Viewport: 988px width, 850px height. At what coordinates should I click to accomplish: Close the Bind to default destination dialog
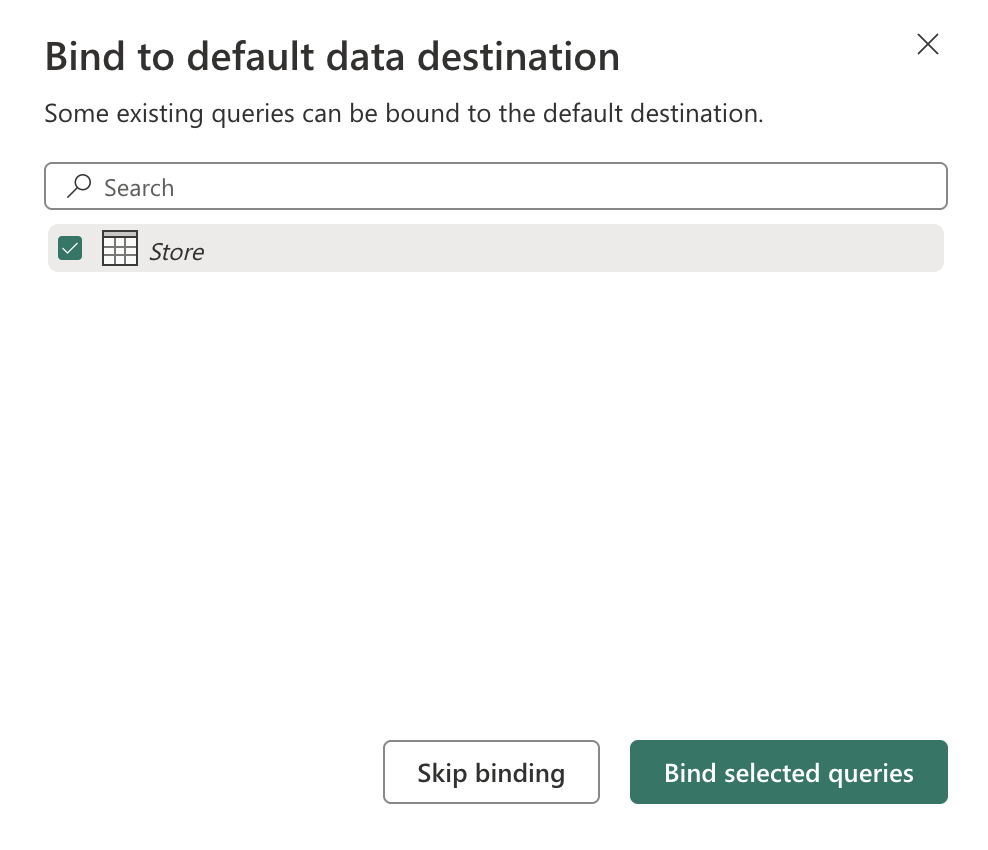[x=928, y=44]
